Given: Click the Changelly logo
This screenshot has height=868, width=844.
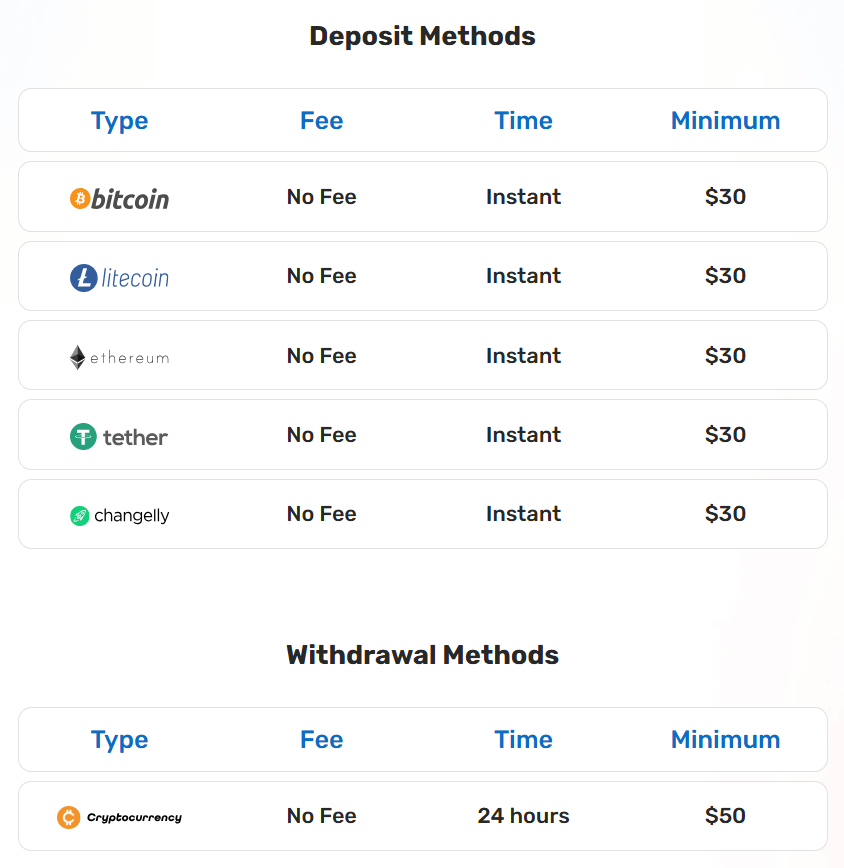Looking at the screenshot, I should 119,516.
